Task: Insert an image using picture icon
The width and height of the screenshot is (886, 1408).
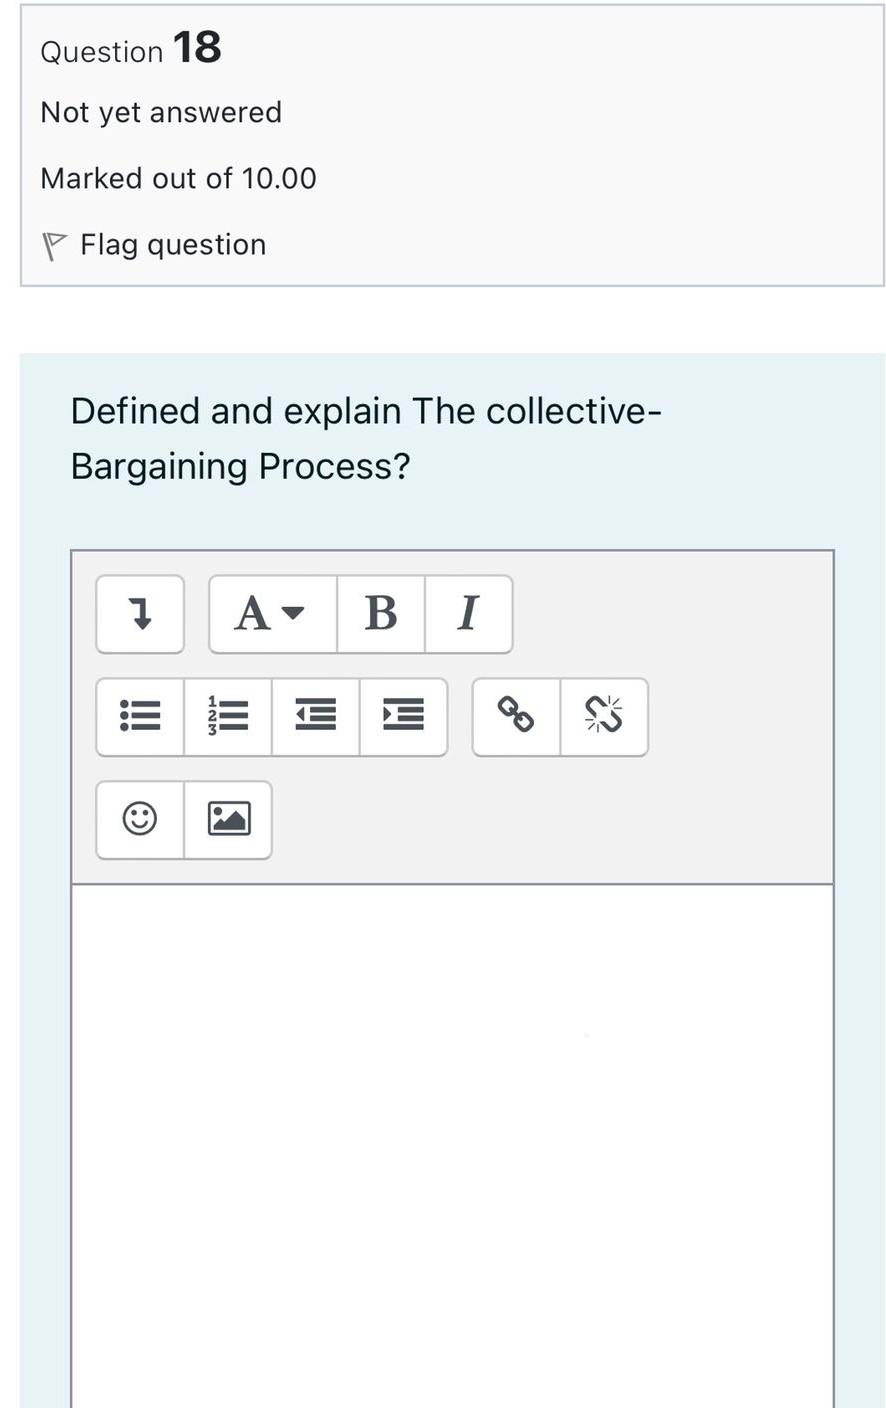Action: click(228, 819)
